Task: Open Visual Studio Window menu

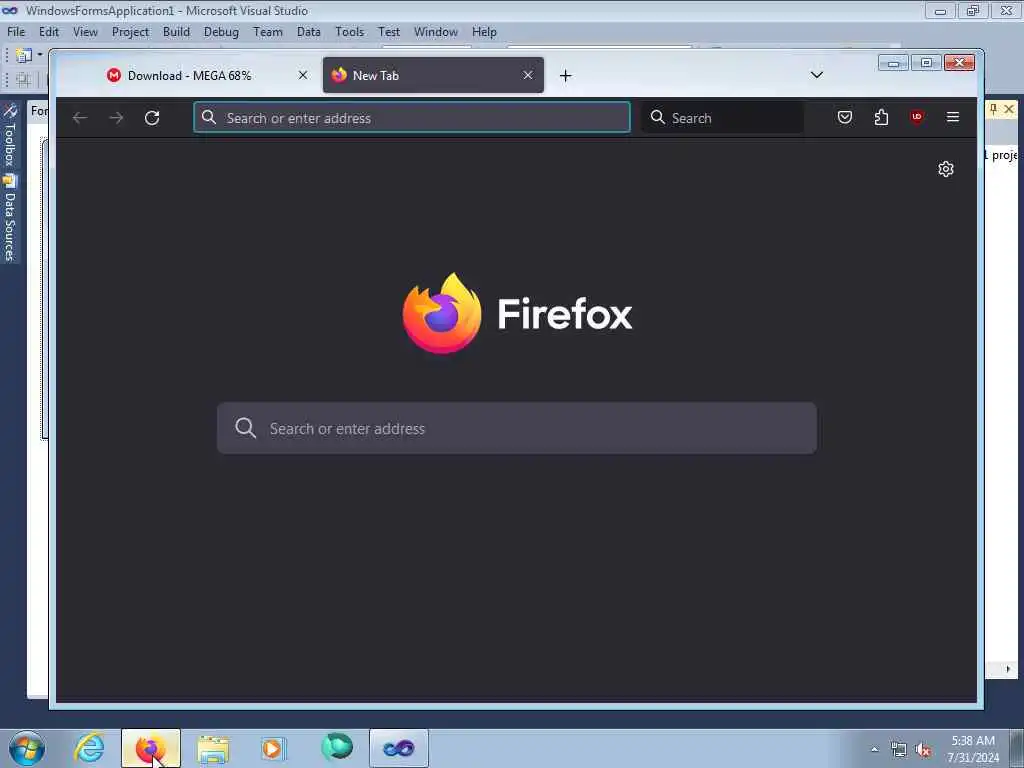Action: point(436,32)
